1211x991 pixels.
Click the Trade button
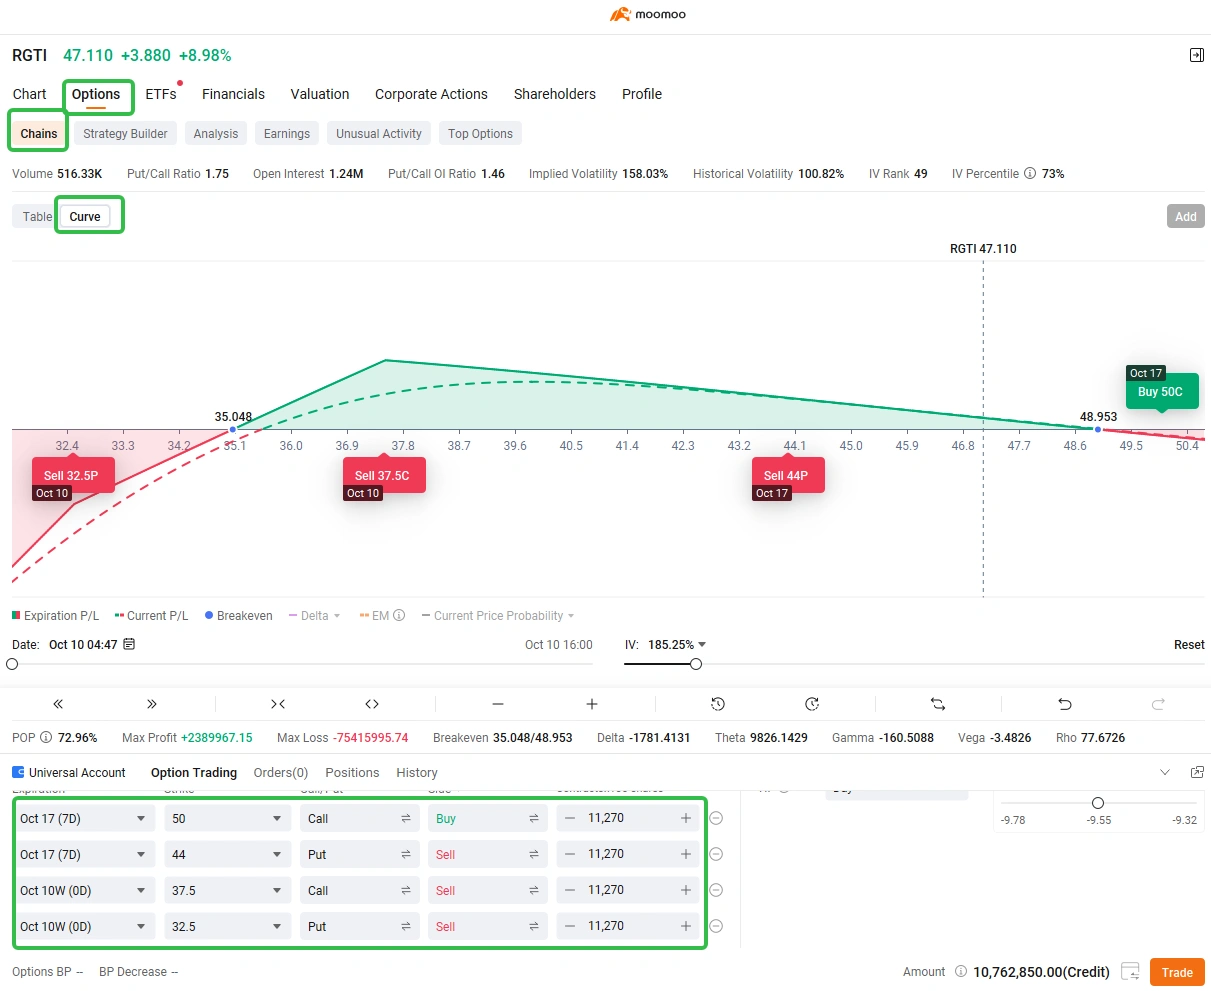1176,971
